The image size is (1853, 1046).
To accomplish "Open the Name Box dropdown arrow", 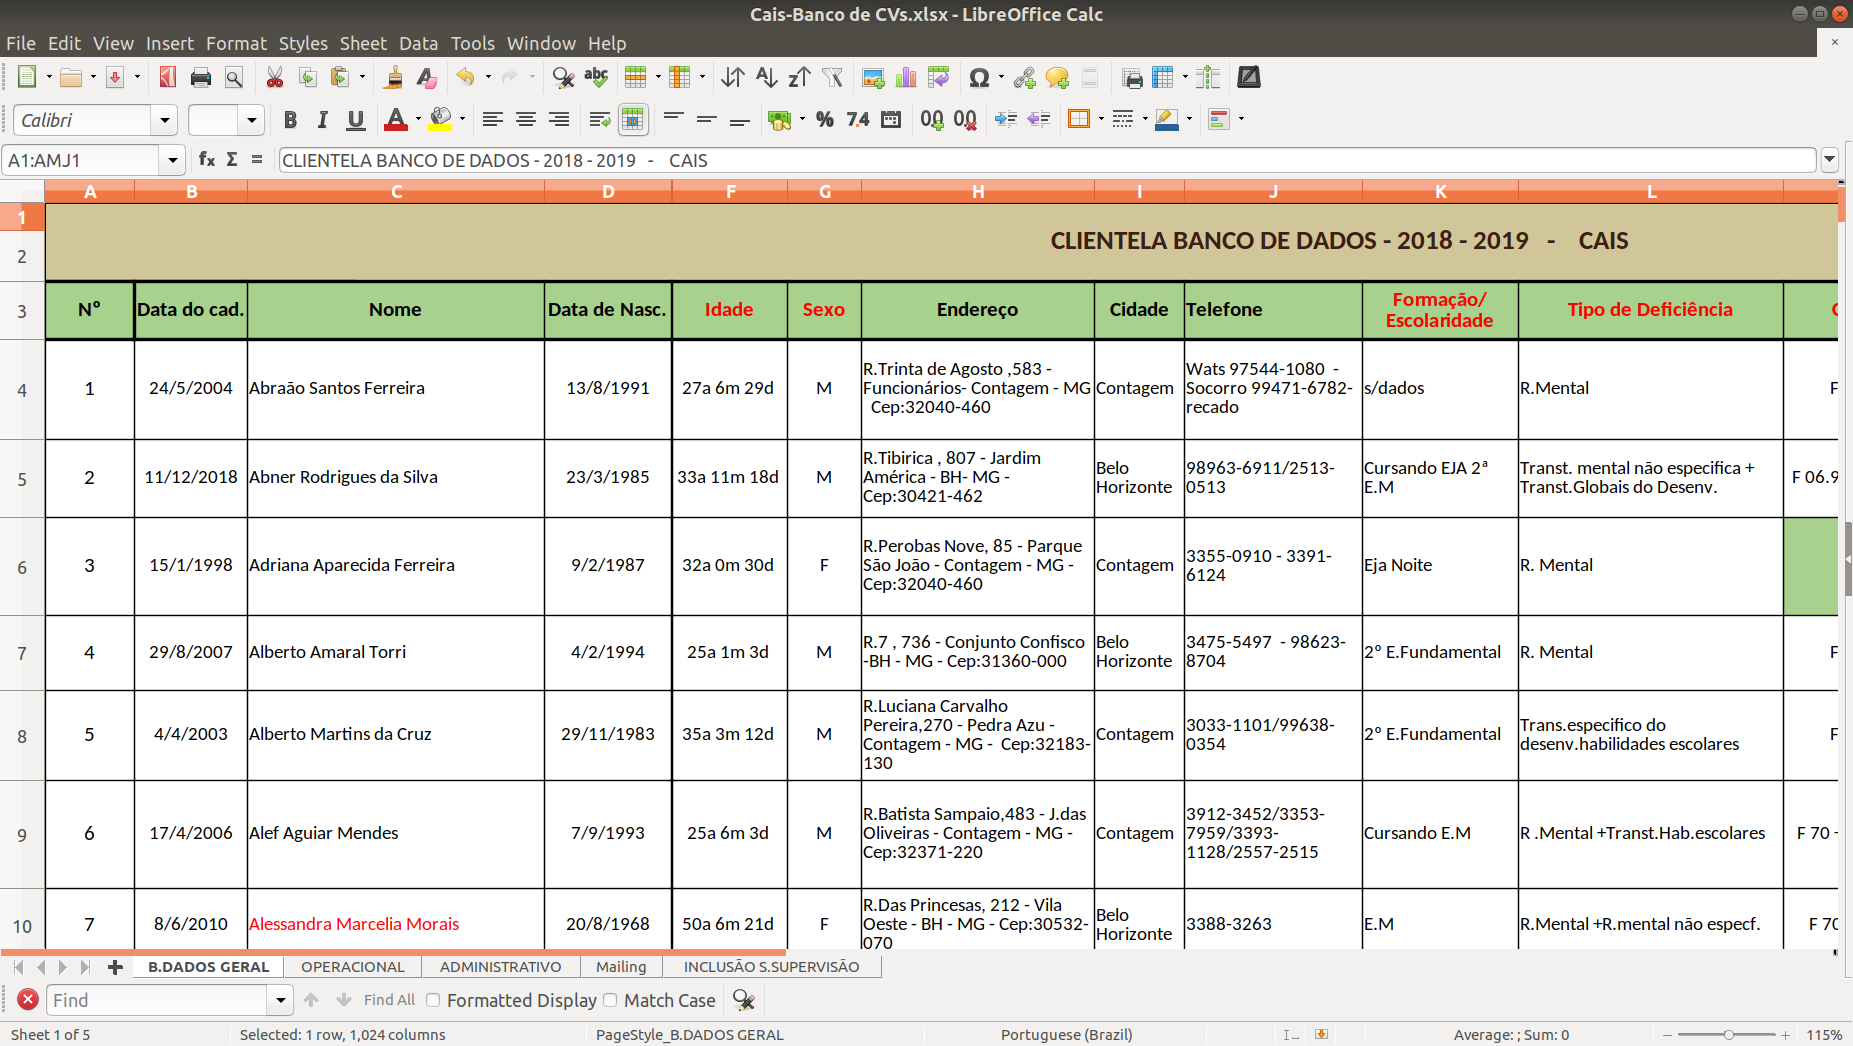I will [x=173, y=160].
